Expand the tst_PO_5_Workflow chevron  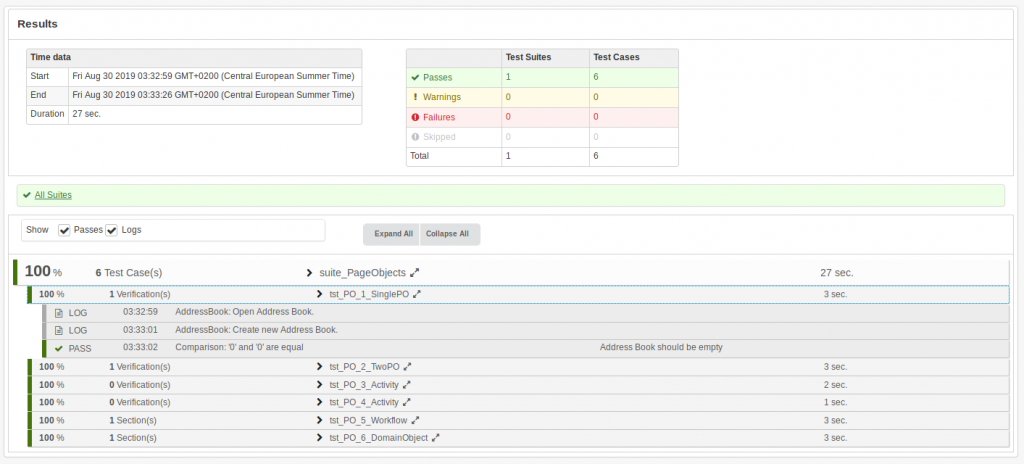click(320, 420)
